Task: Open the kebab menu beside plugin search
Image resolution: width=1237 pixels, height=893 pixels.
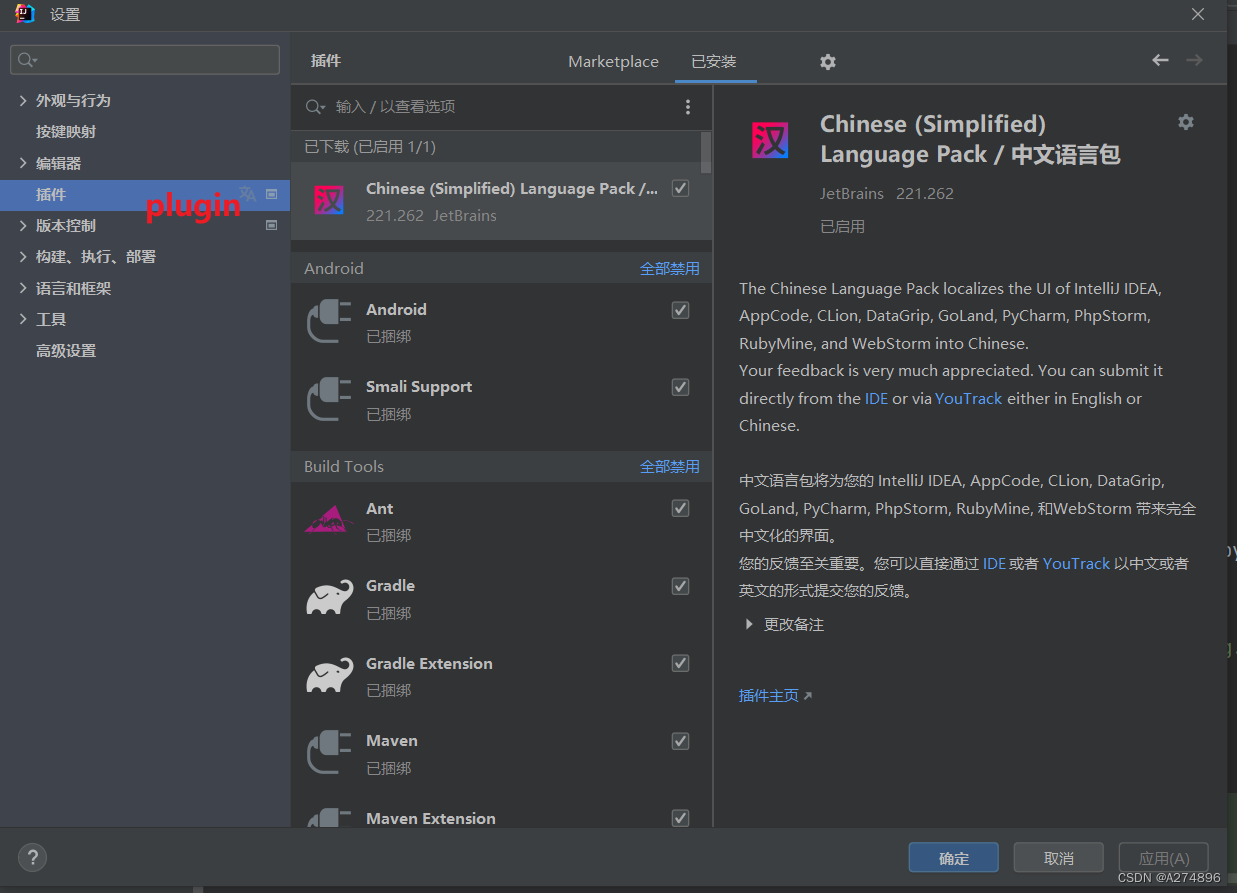Action: click(688, 107)
